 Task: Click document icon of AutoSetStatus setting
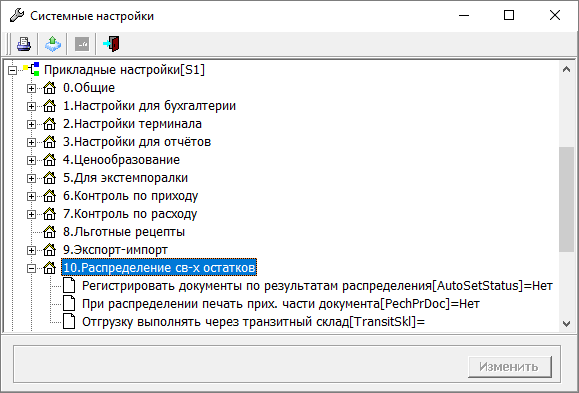click(69, 286)
